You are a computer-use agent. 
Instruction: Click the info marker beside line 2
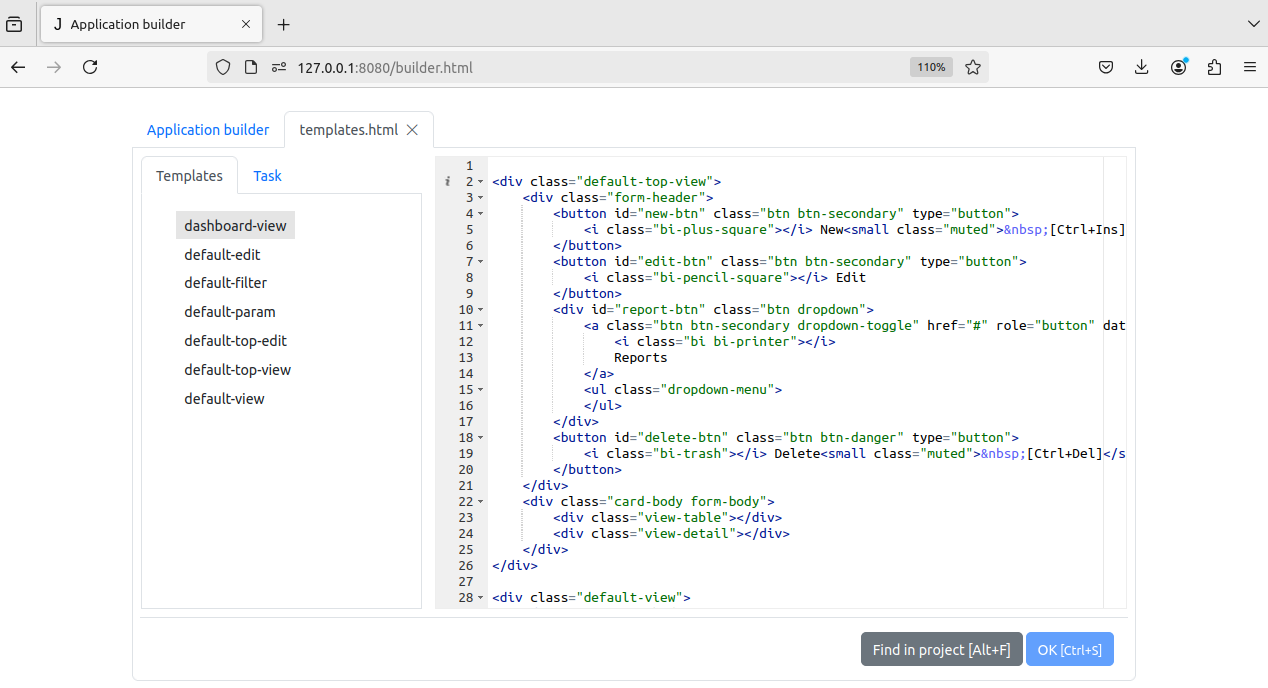(447, 181)
